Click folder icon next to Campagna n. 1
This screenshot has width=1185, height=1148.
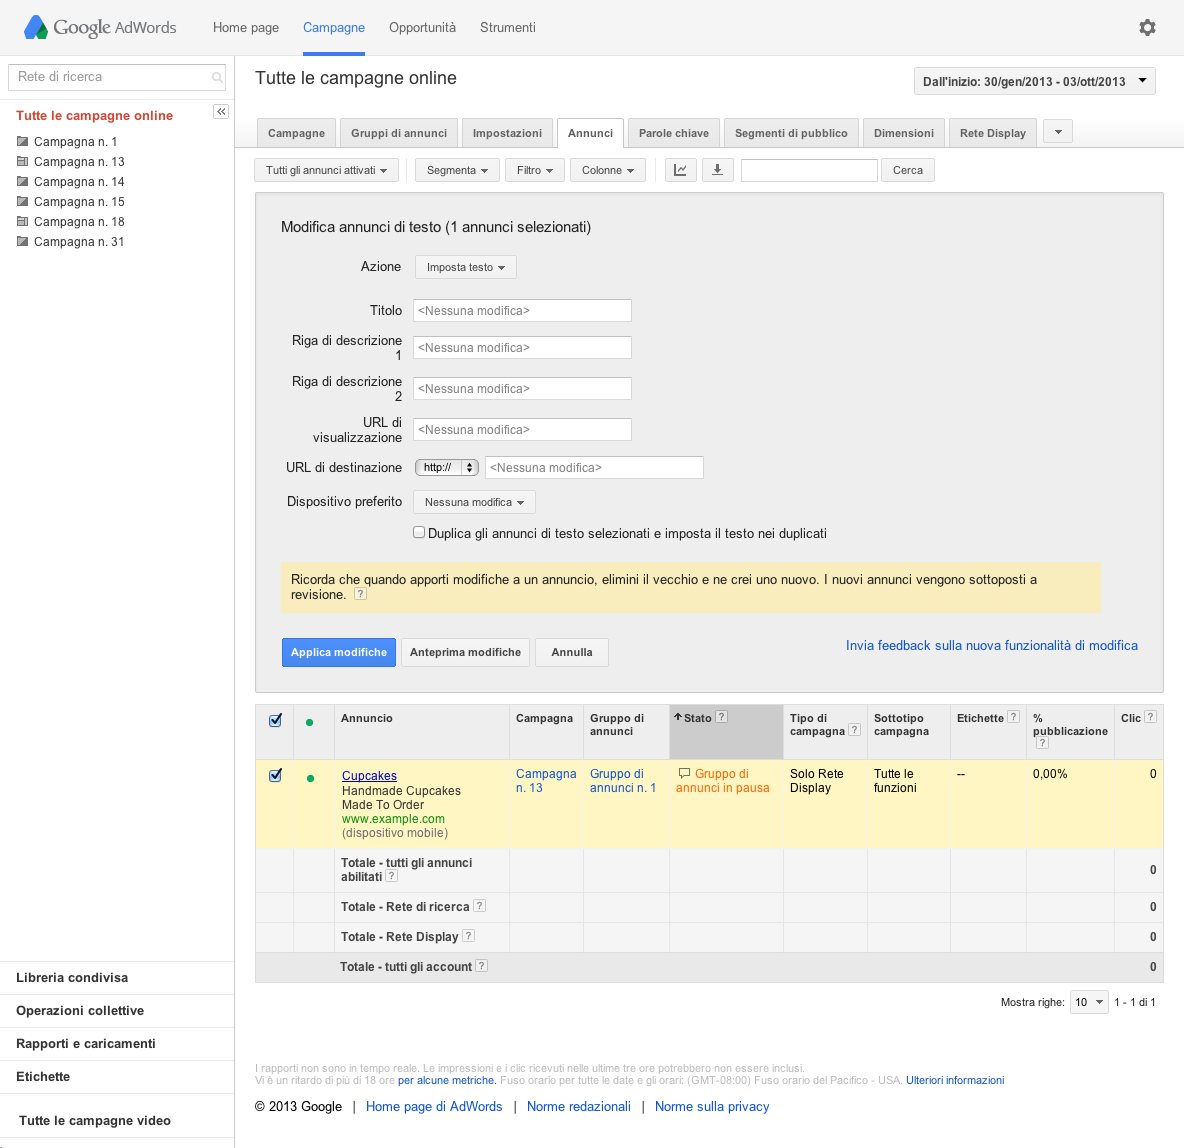coord(23,141)
